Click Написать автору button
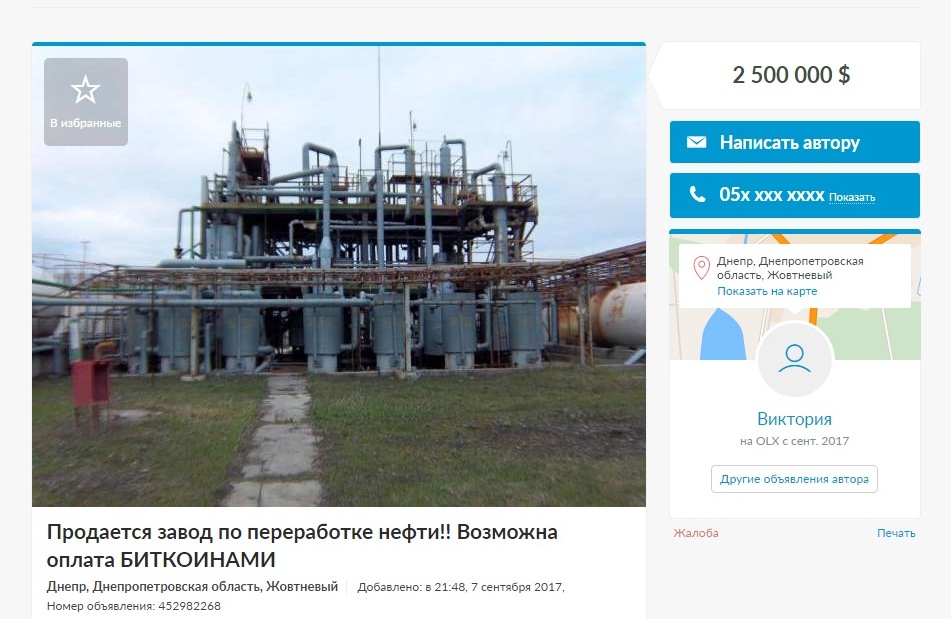Screen dimensions: 951x619 click(795, 142)
